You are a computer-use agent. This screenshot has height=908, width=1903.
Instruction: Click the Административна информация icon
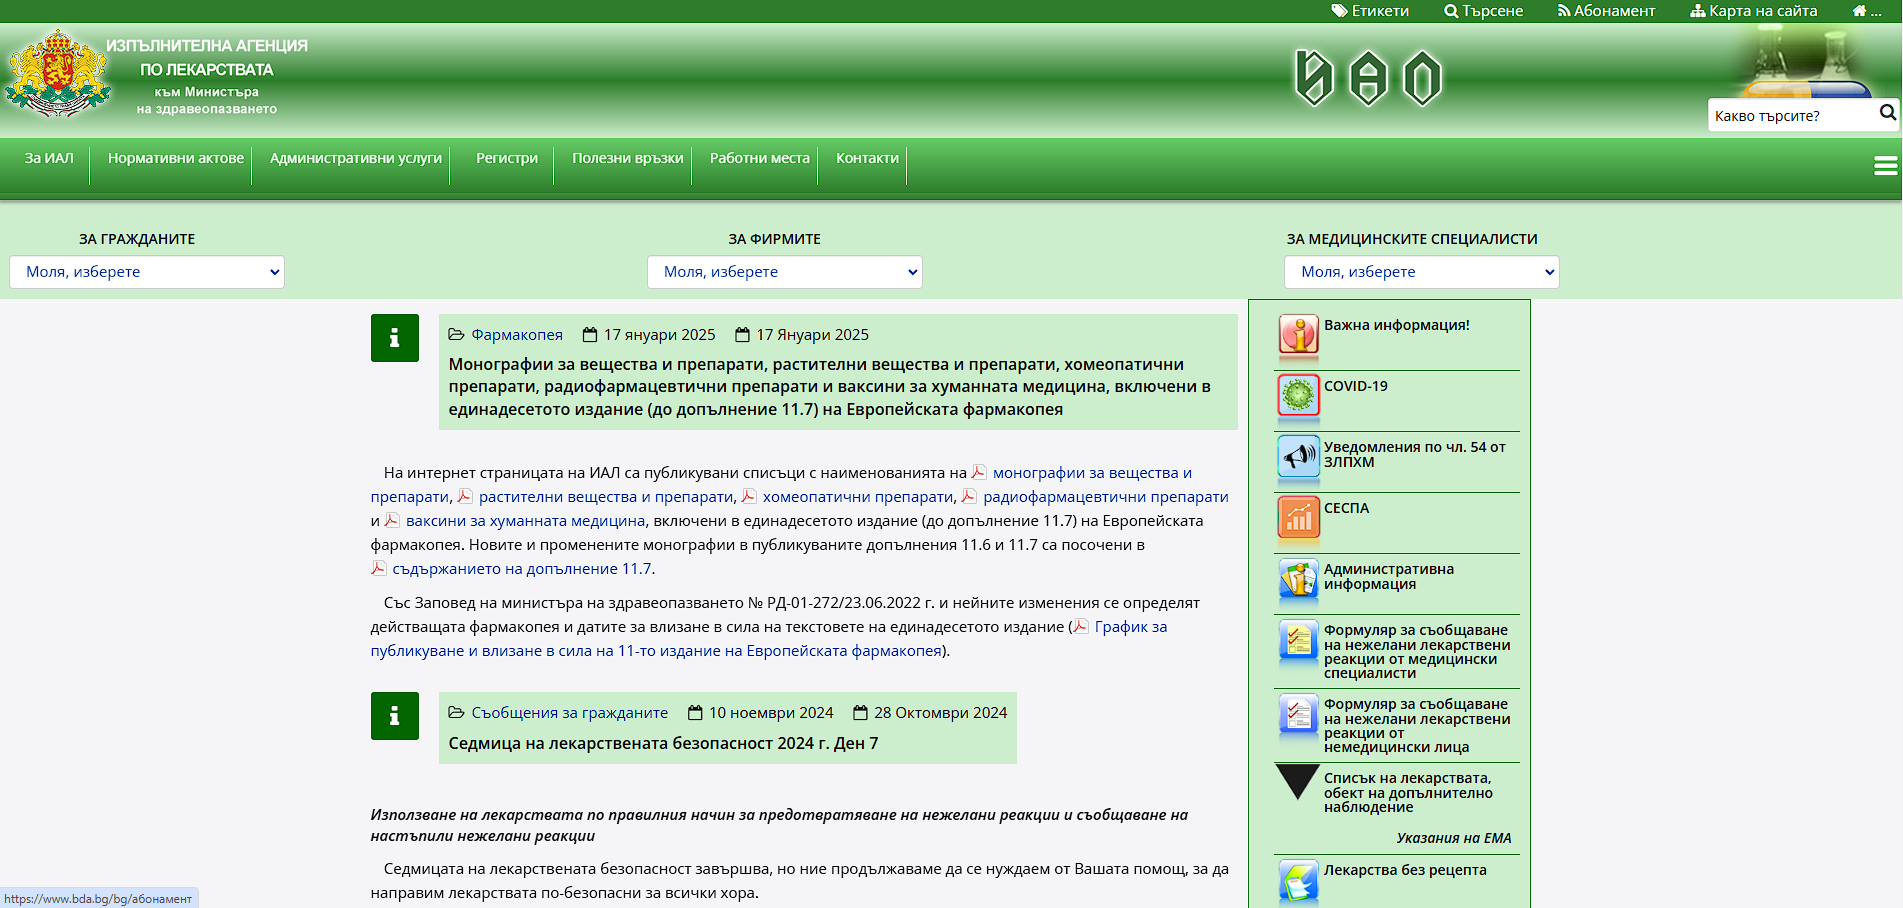point(1298,579)
